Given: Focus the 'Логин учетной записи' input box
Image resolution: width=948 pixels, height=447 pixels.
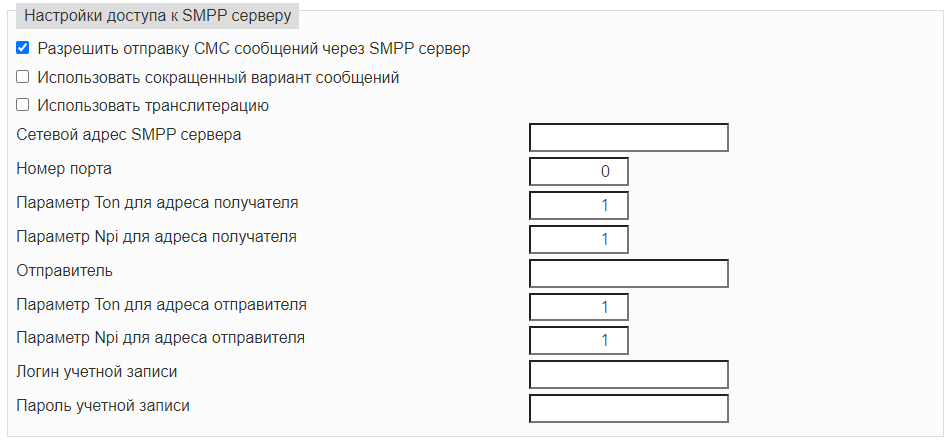Looking at the screenshot, I should (629, 374).
